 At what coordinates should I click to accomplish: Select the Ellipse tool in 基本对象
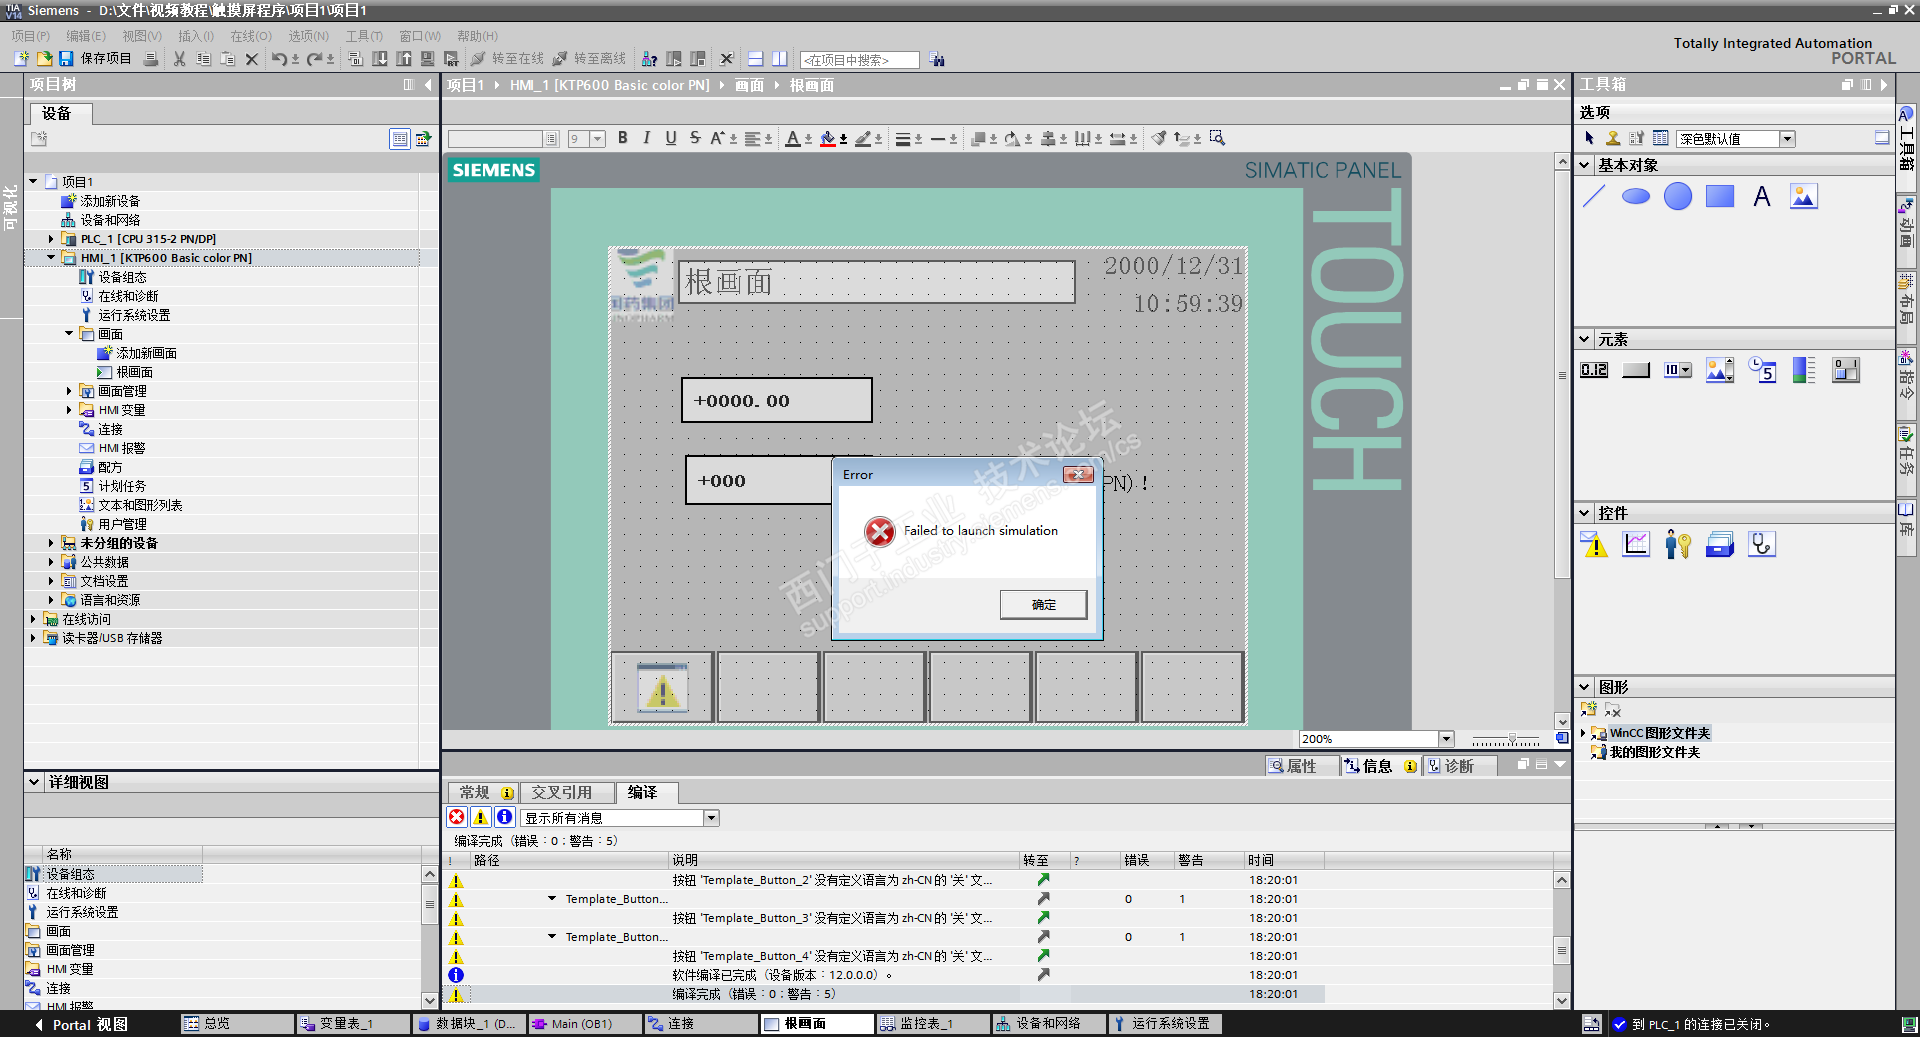[1636, 197]
